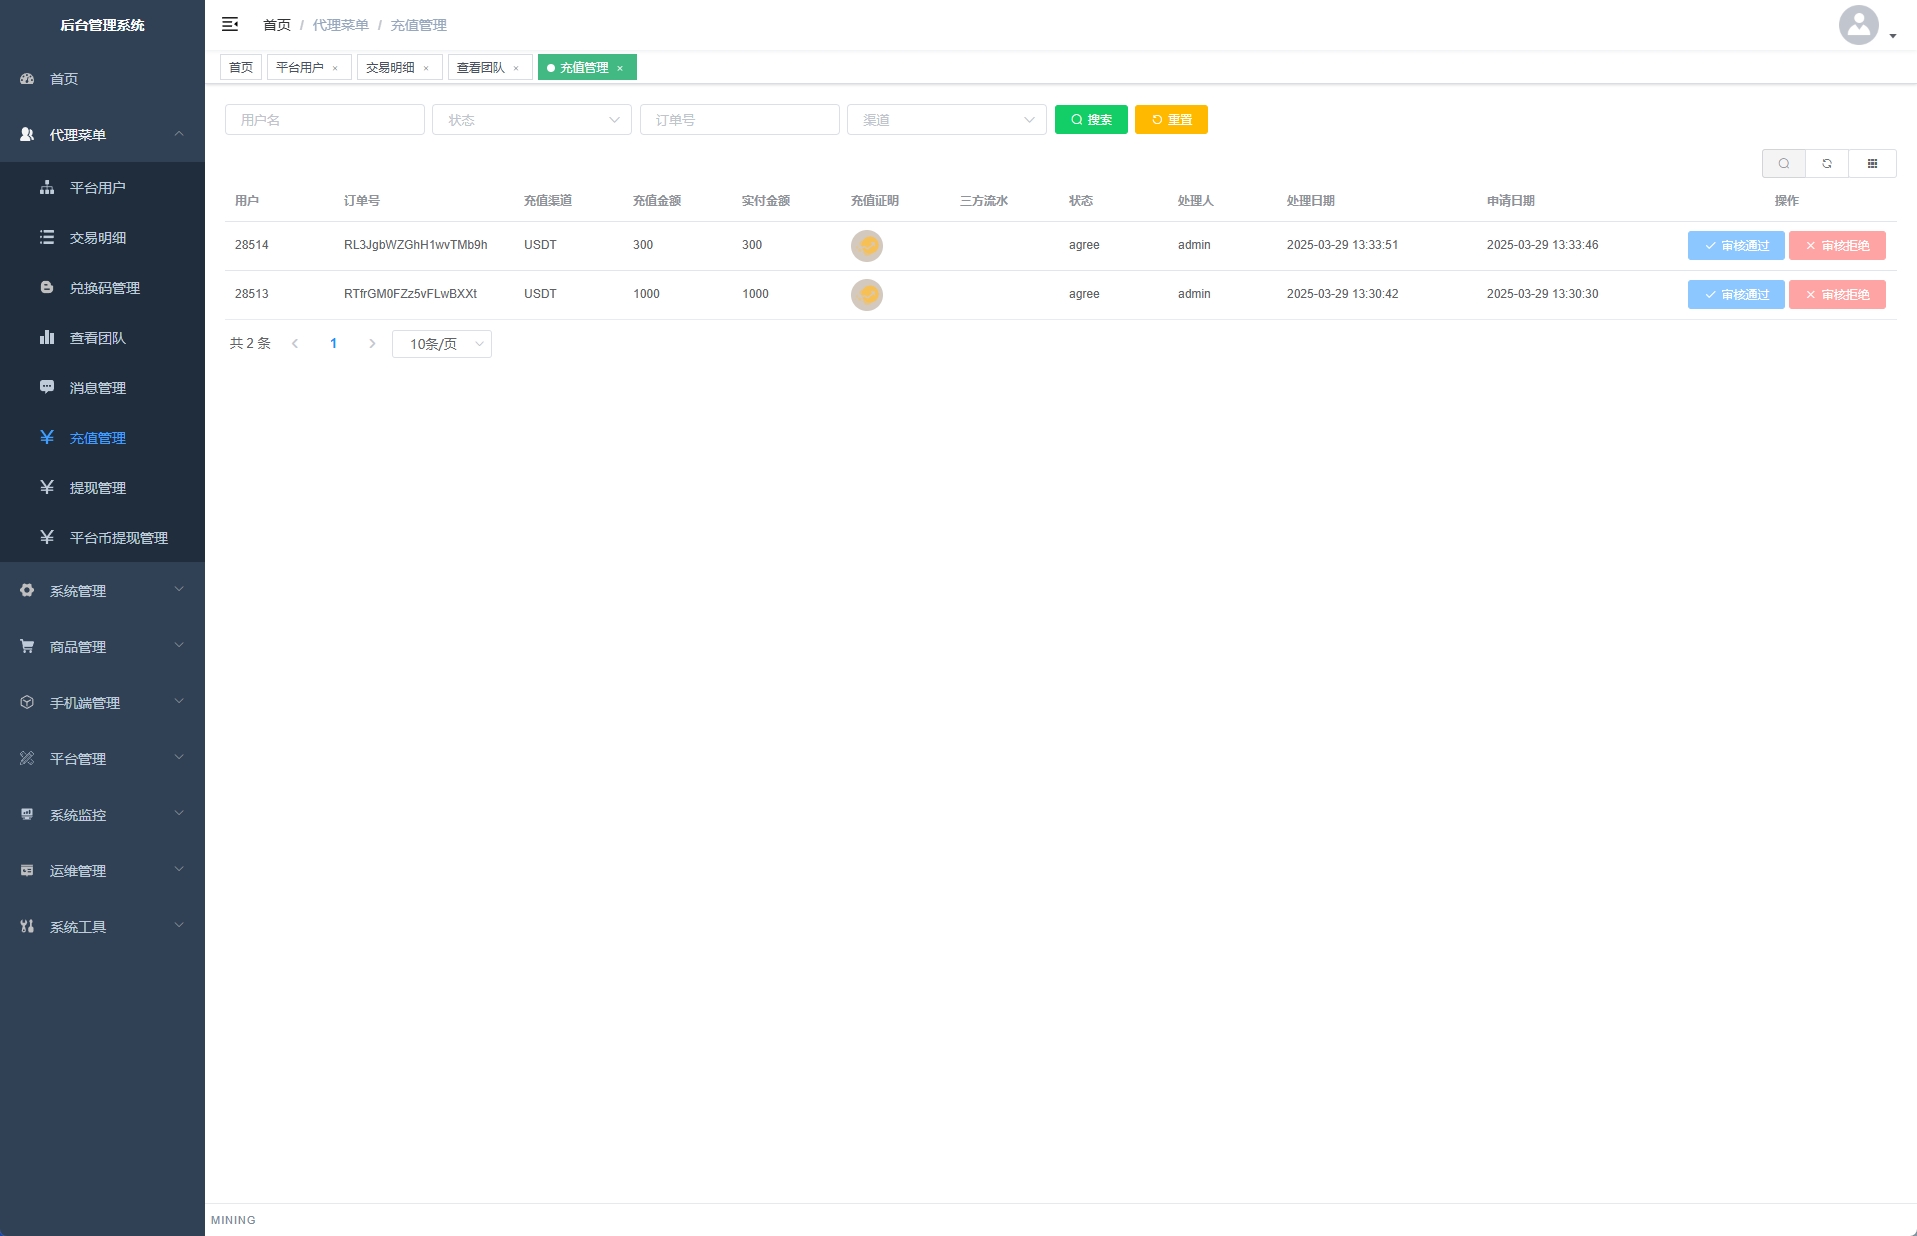Expand the 商品管理 sidebar menu
The width and height of the screenshot is (1917, 1236).
pos(102,647)
